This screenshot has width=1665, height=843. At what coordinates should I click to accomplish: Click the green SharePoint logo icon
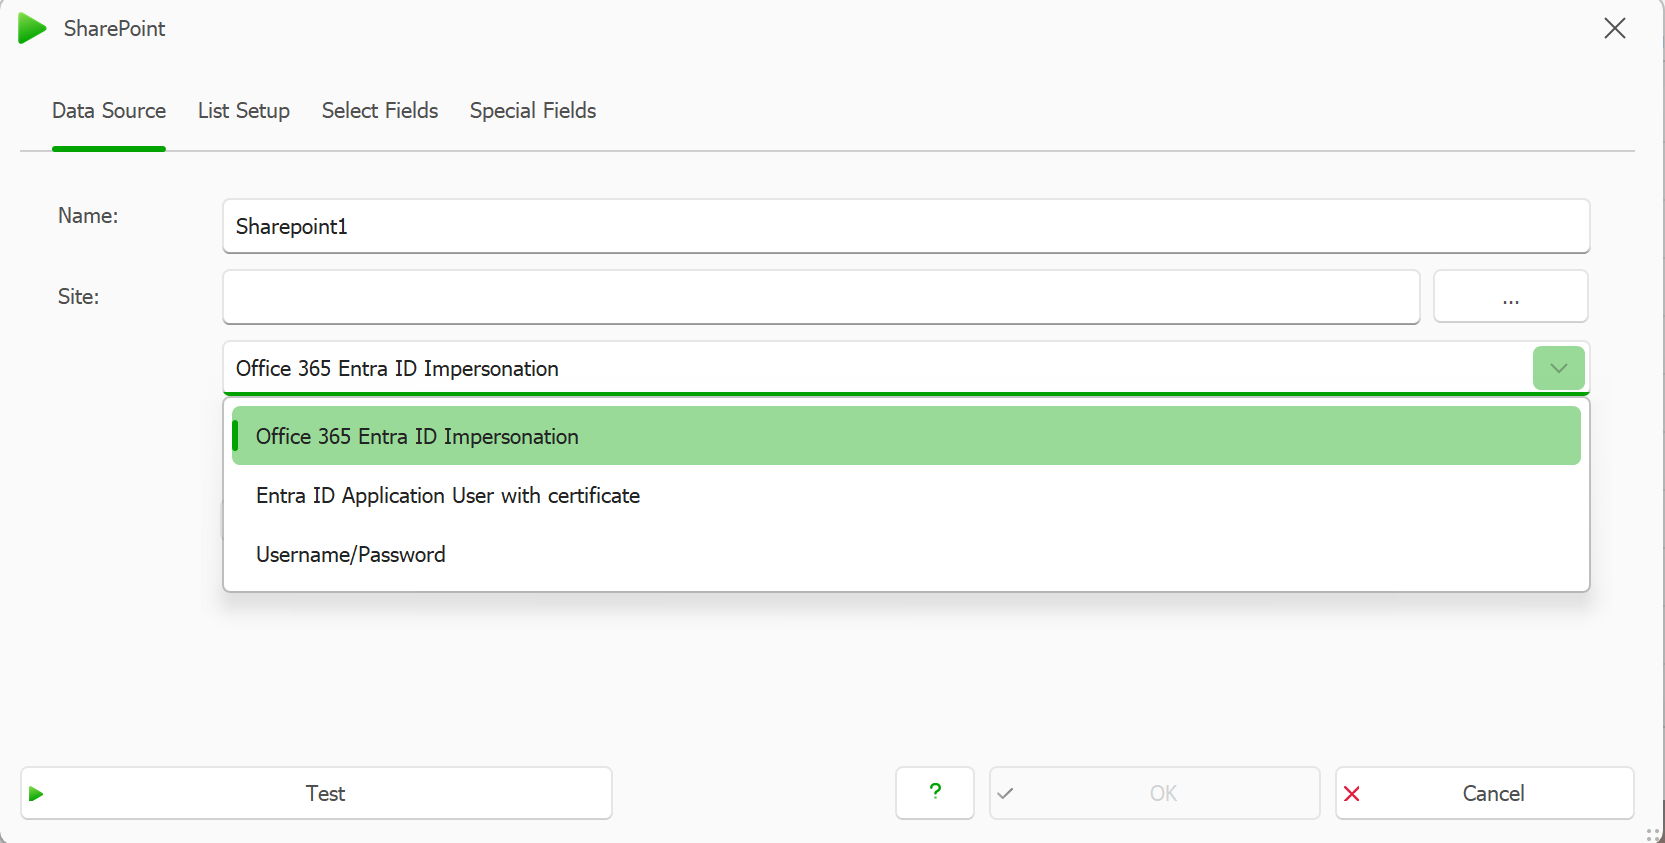click(x=32, y=28)
